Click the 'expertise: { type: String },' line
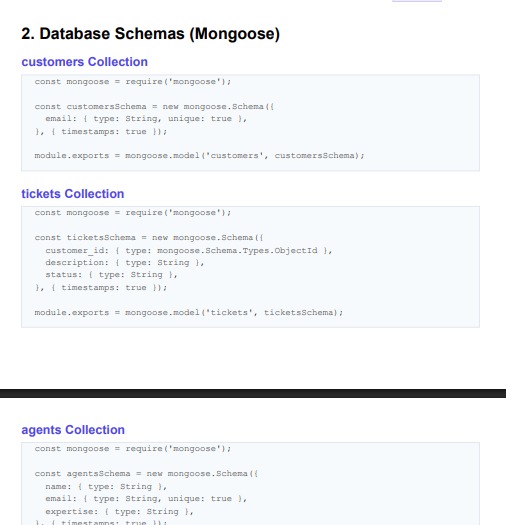The width and height of the screenshot is (506, 525). [x=119, y=512]
